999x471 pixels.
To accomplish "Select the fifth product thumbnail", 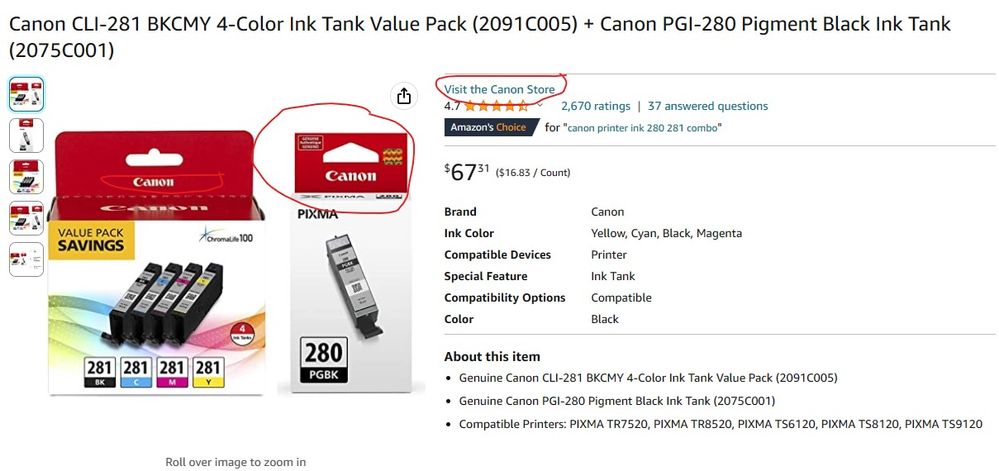I will [26, 259].
